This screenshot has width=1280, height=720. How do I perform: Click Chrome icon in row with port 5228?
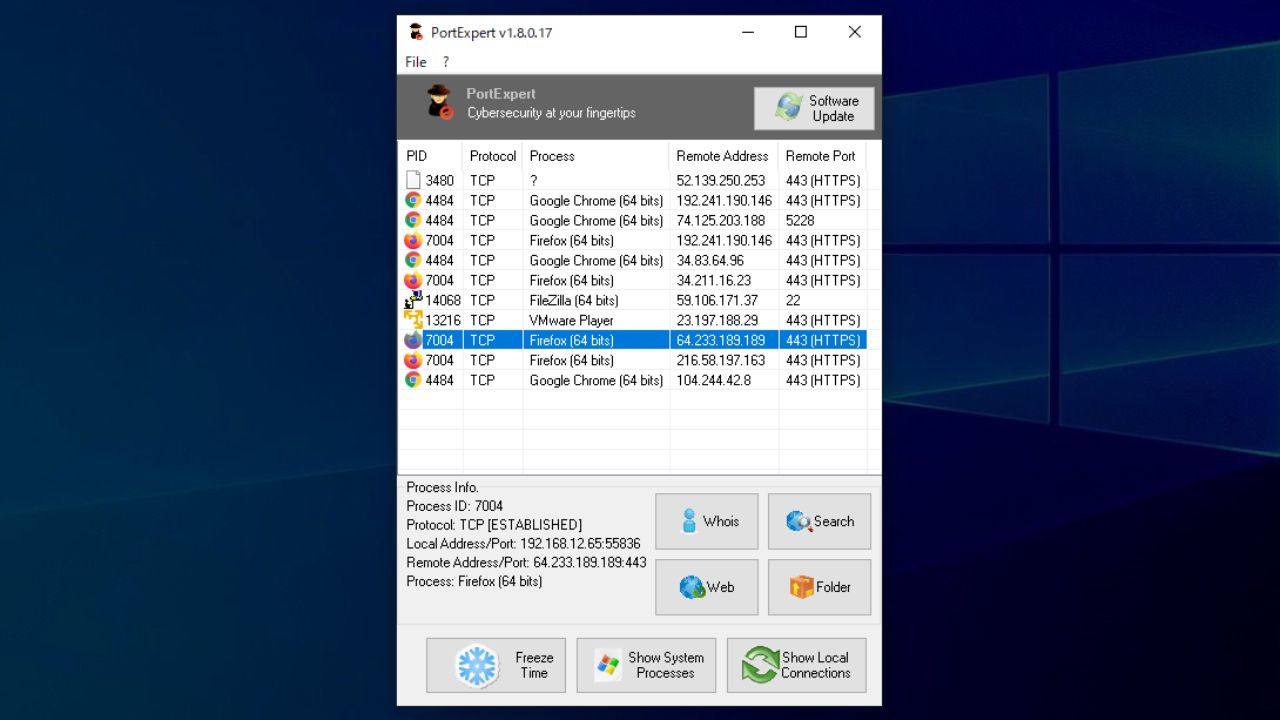tap(413, 220)
